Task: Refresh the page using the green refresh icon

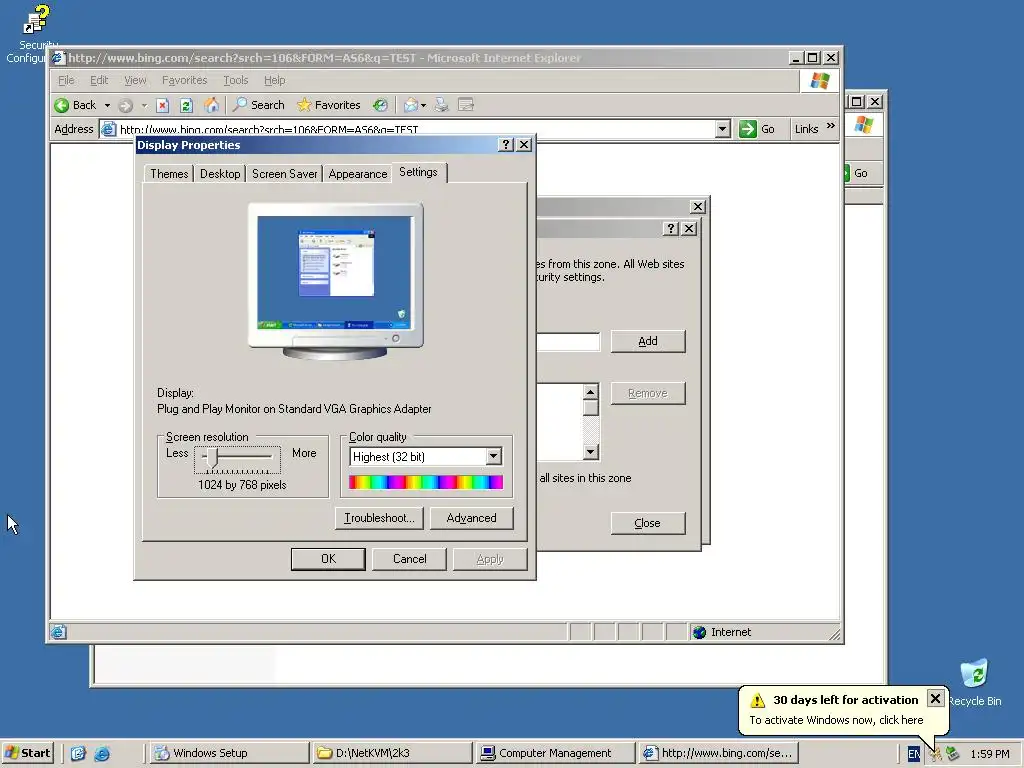Action: point(186,105)
